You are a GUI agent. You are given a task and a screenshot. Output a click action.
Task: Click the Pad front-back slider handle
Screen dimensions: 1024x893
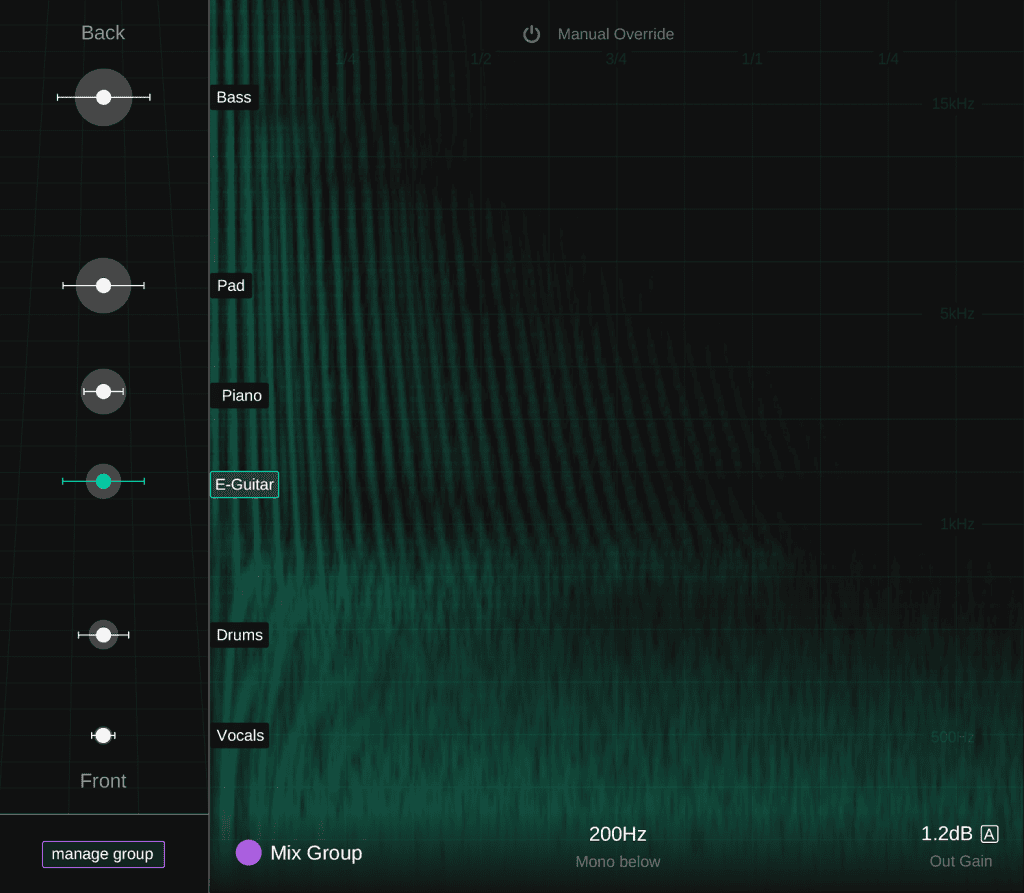point(103,286)
